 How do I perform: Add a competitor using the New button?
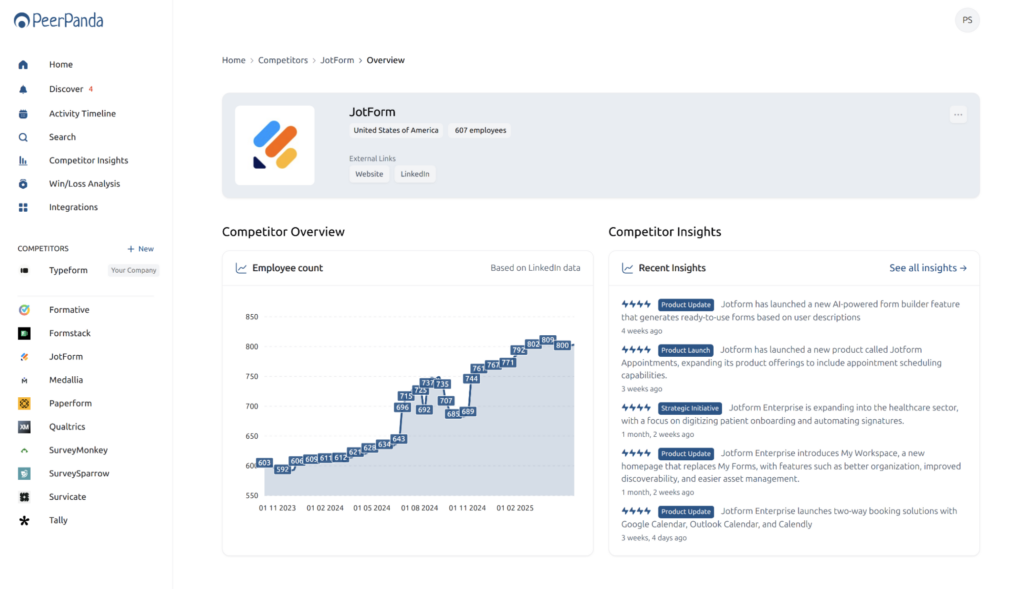(x=139, y=248)
